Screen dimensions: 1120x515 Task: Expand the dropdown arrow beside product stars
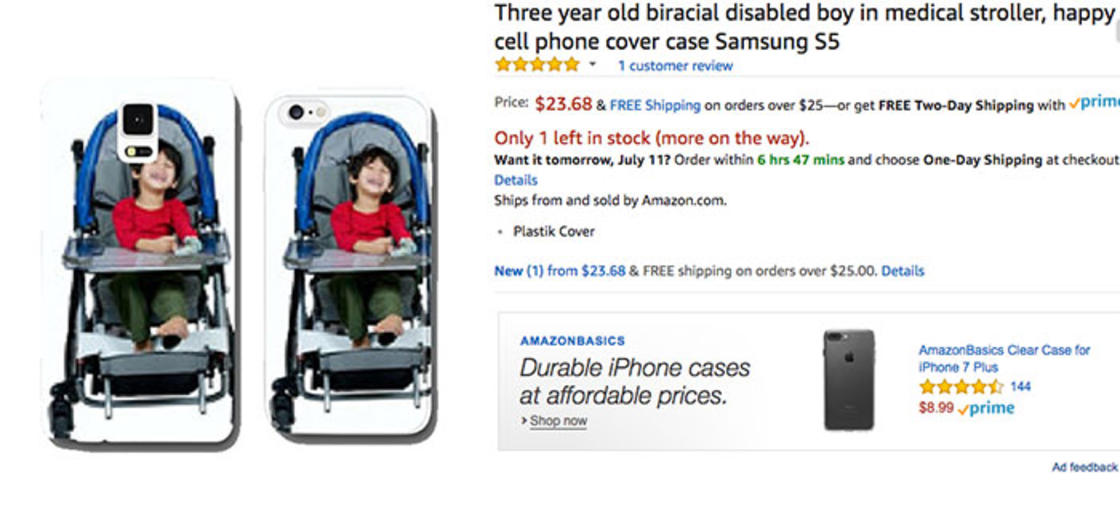592,65
